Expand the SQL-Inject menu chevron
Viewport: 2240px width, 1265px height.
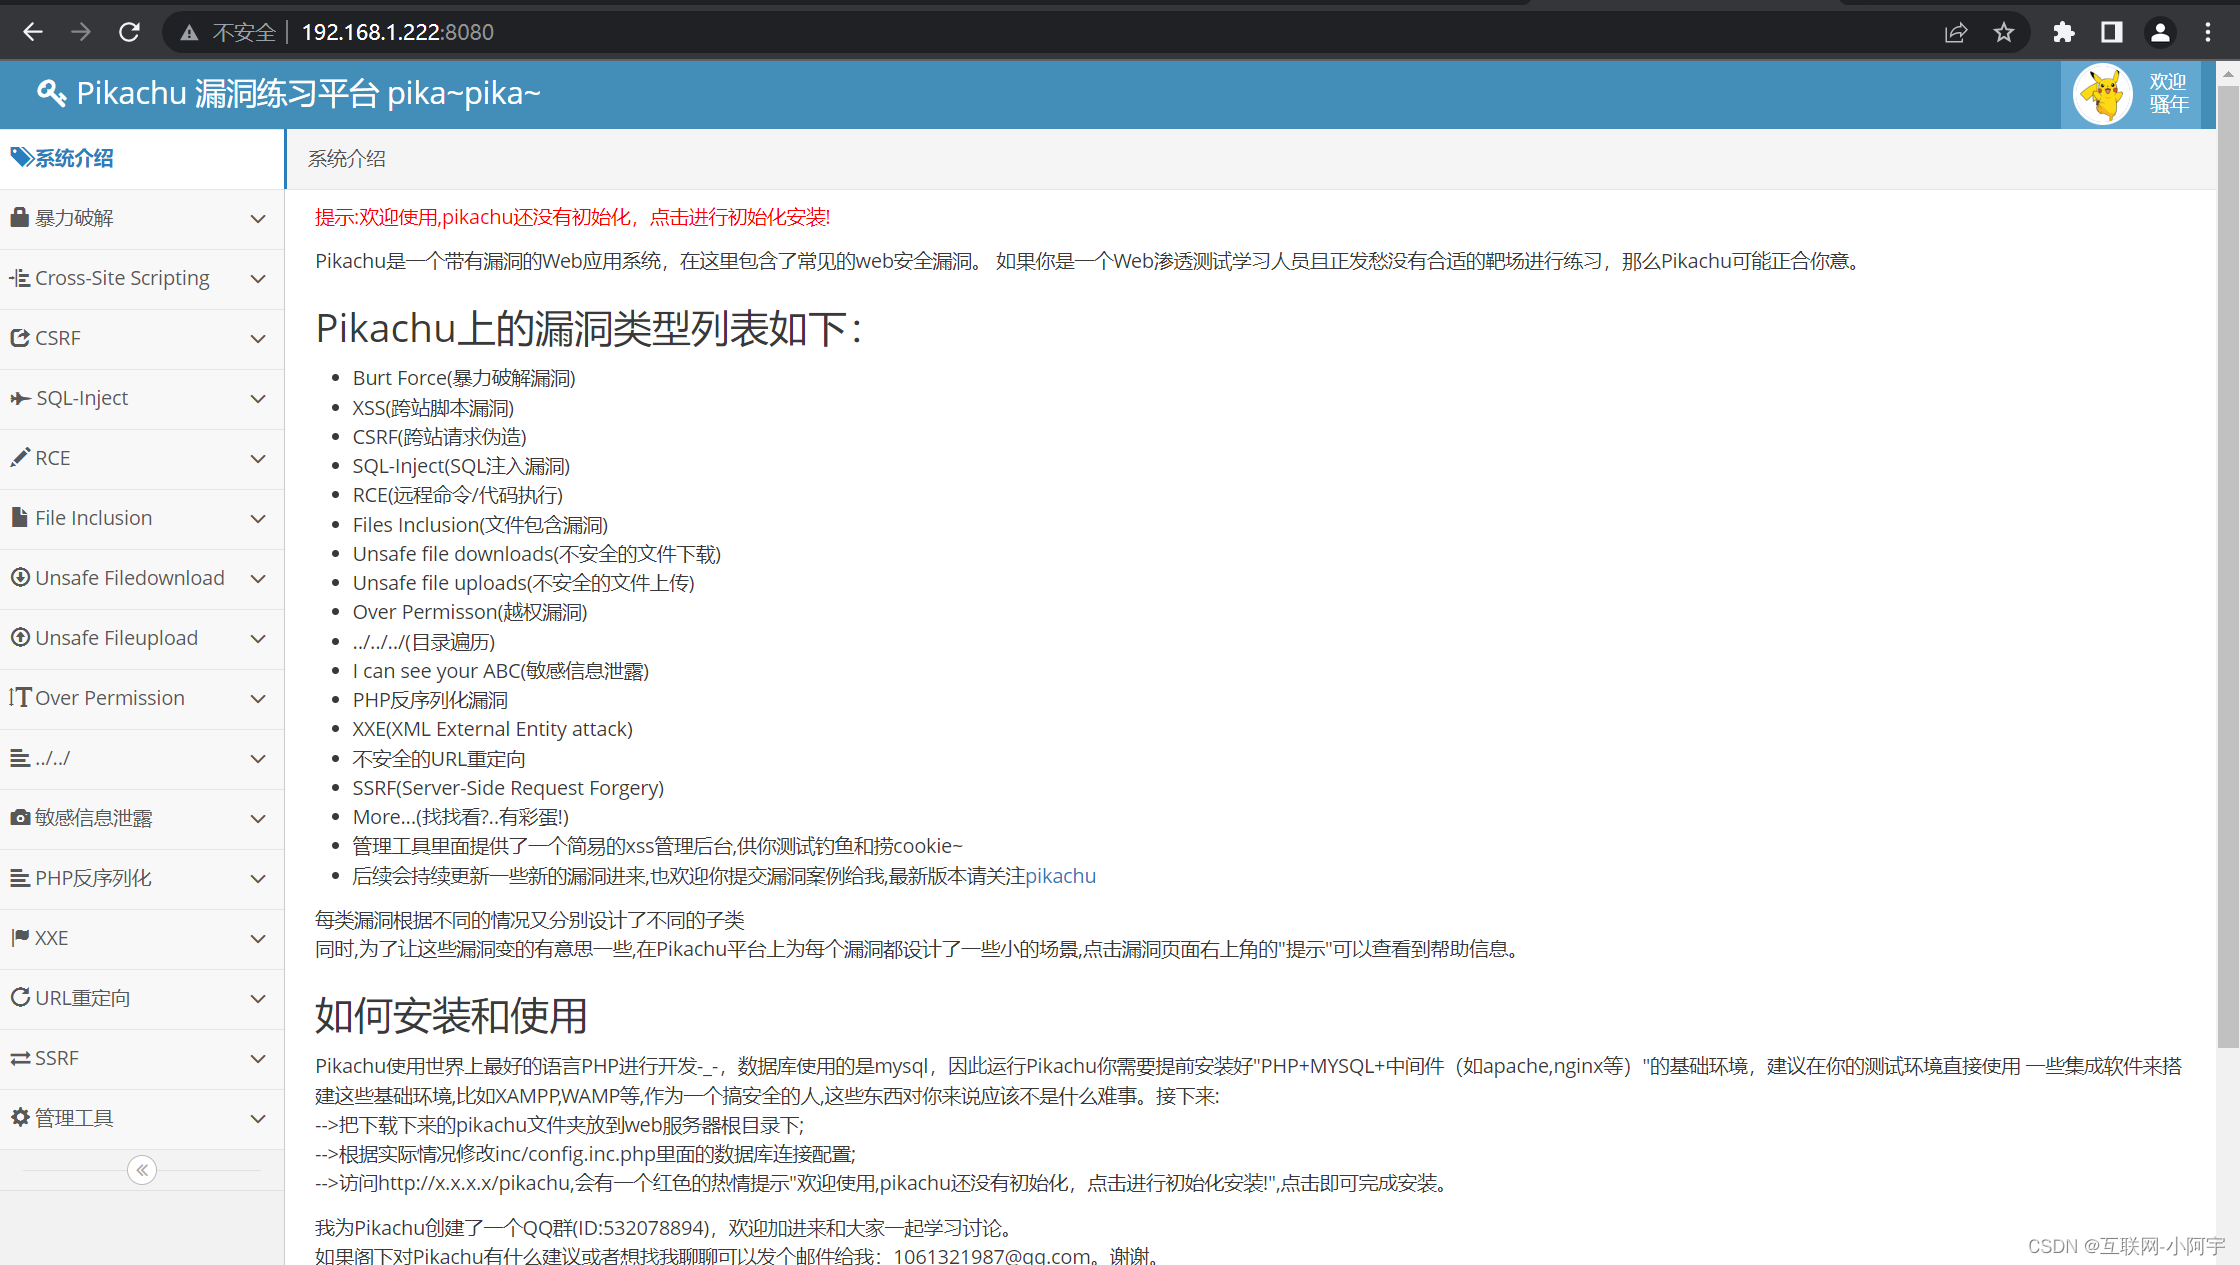(258, 398)
